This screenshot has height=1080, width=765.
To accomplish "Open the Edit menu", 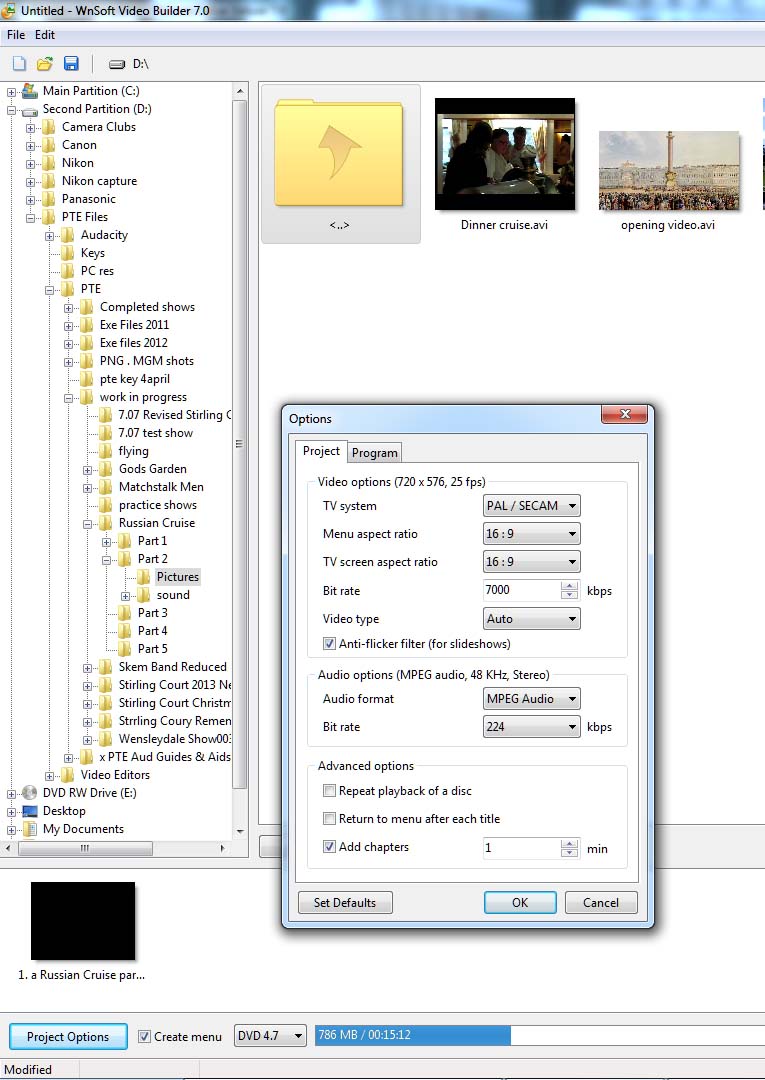I will (x=45, y=34).
